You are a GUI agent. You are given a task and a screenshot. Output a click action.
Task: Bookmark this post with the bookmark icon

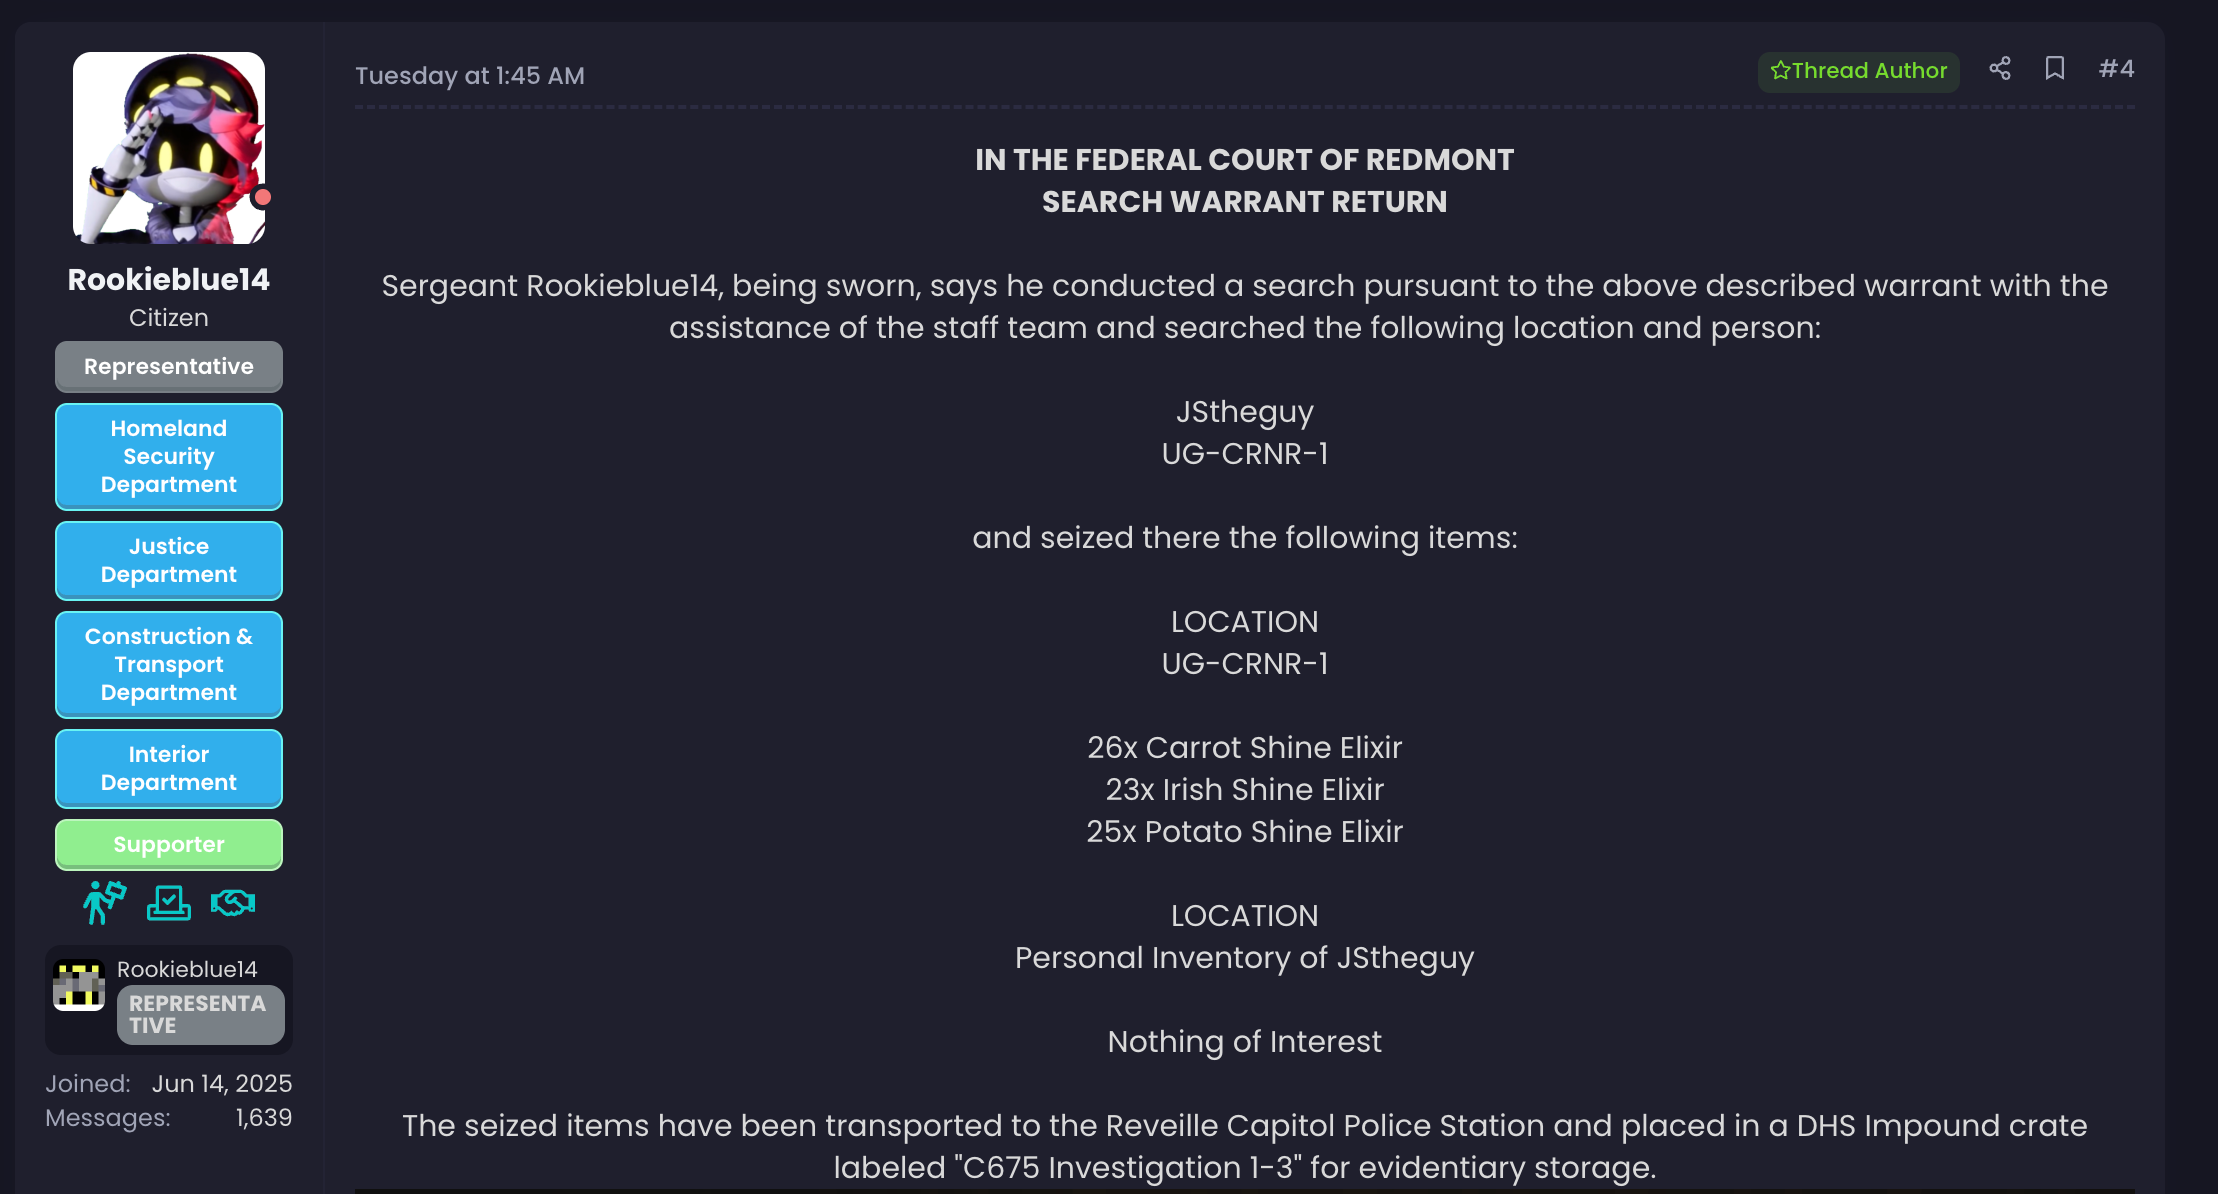2054,69
